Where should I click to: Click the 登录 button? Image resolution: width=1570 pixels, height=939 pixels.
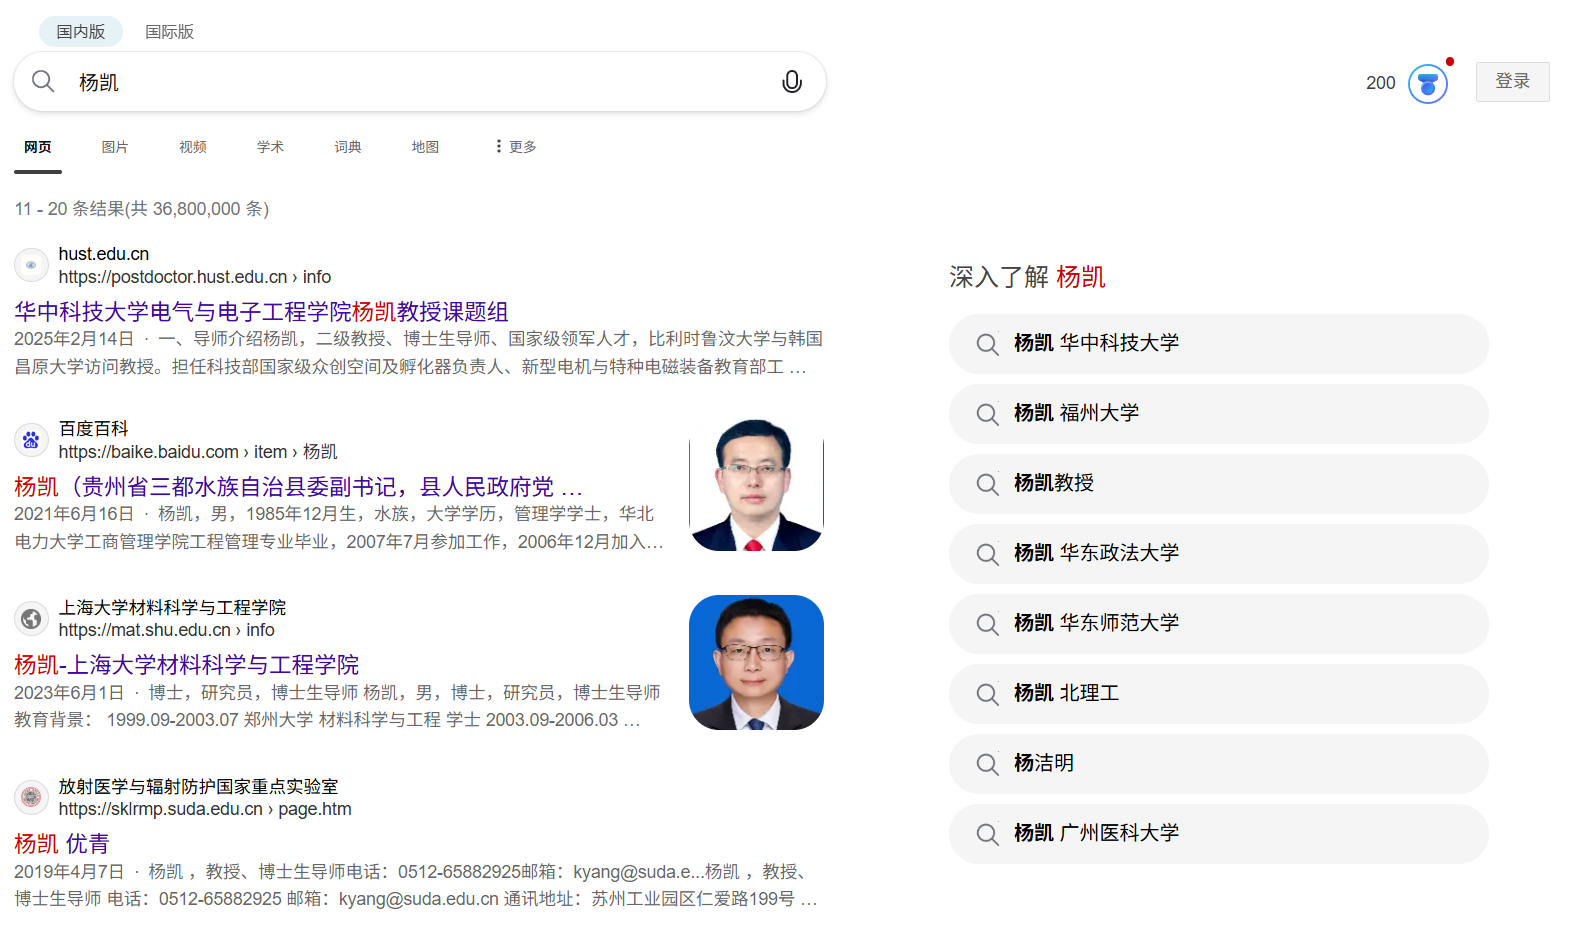[1512, 82]
